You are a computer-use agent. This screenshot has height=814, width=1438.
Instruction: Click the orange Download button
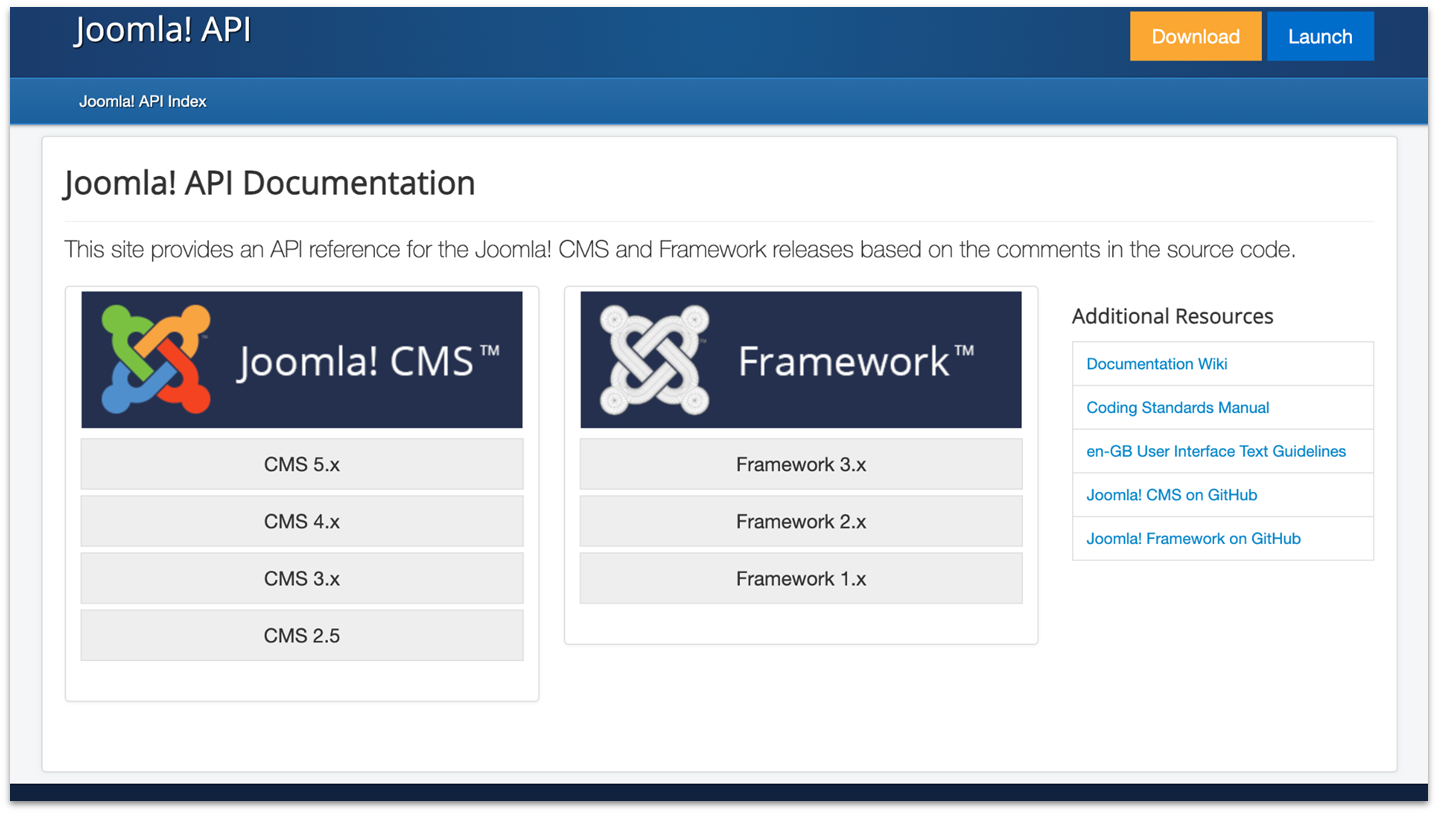[1195, 37]
